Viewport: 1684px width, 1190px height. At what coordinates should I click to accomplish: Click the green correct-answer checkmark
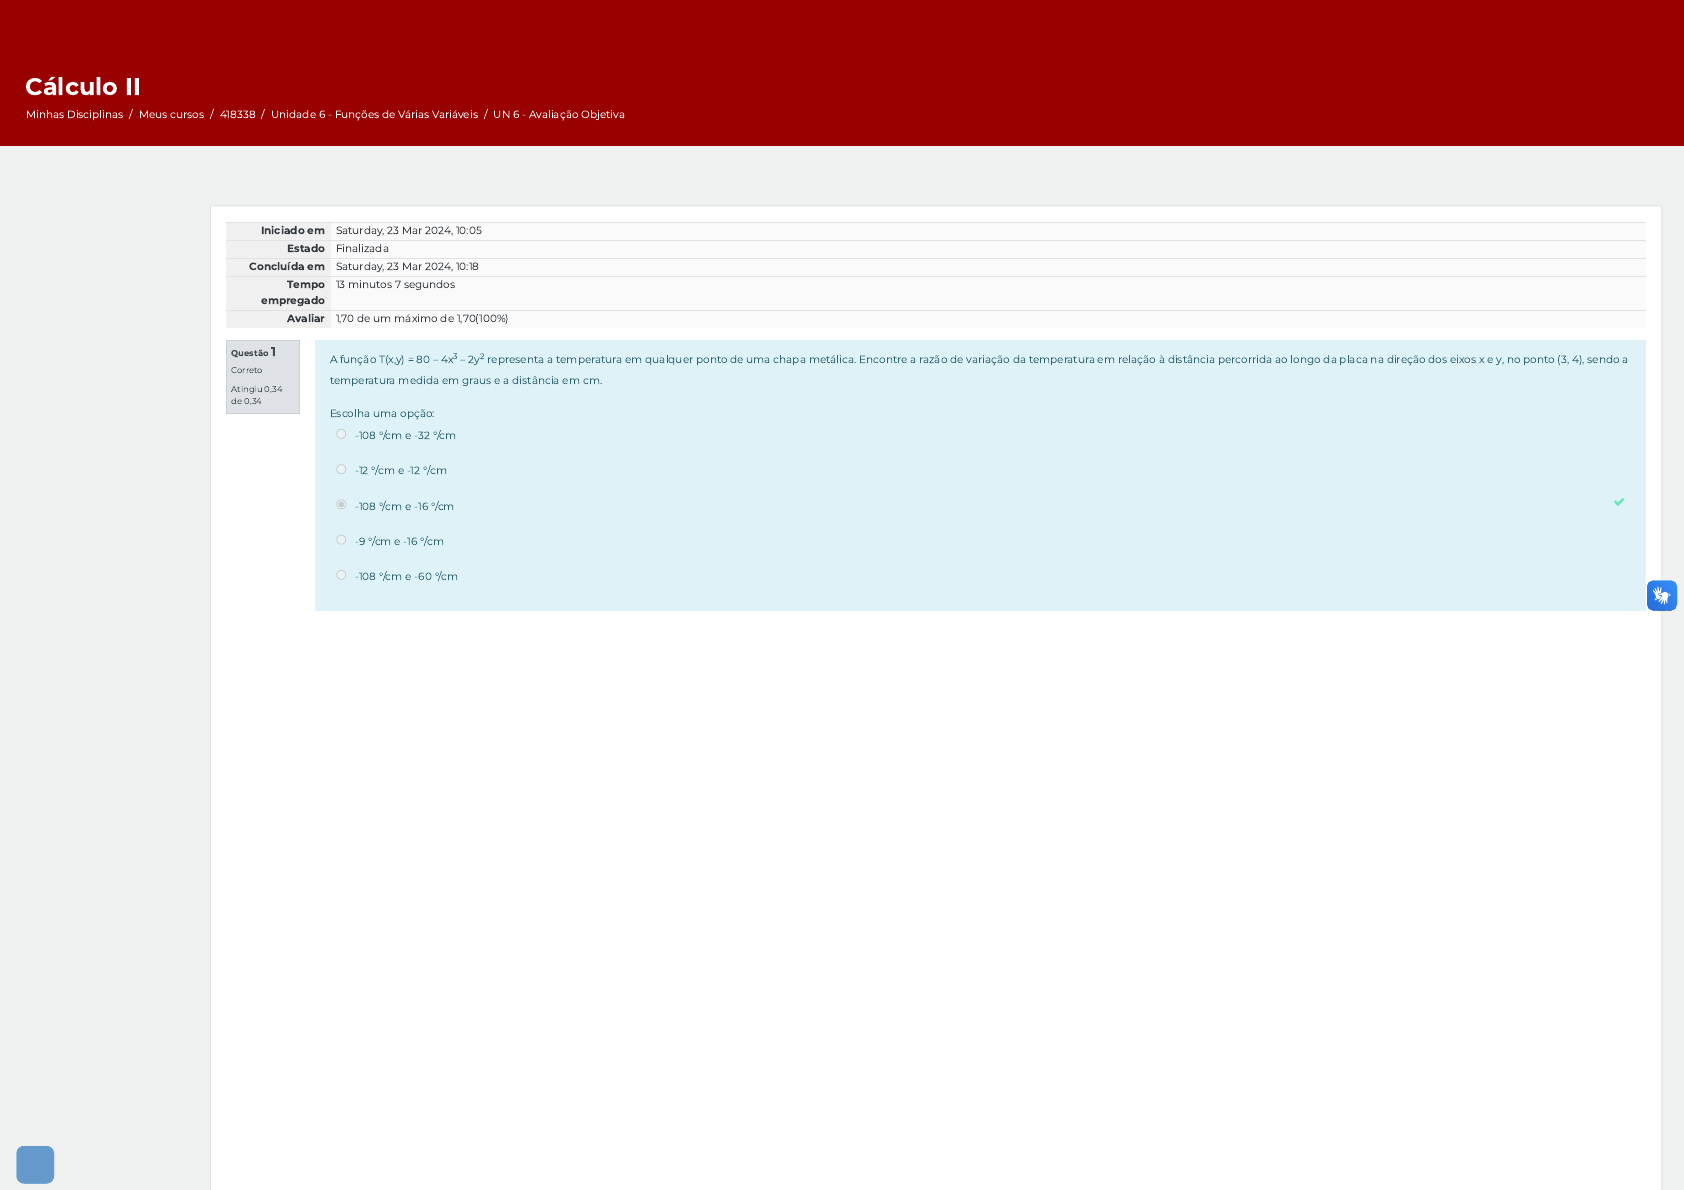pyautogui.click(x=1618, y=502)
